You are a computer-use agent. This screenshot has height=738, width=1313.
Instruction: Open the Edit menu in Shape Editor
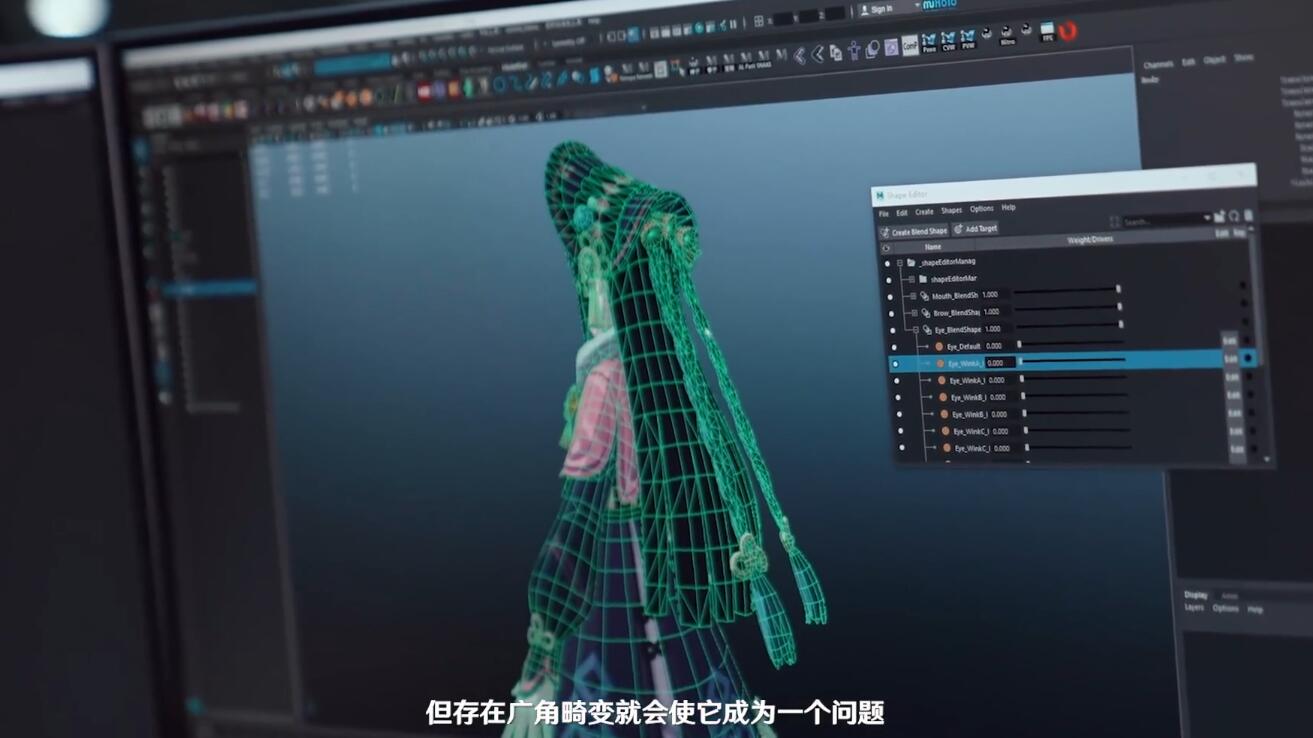pyautogui.click(x=902, y=213)
